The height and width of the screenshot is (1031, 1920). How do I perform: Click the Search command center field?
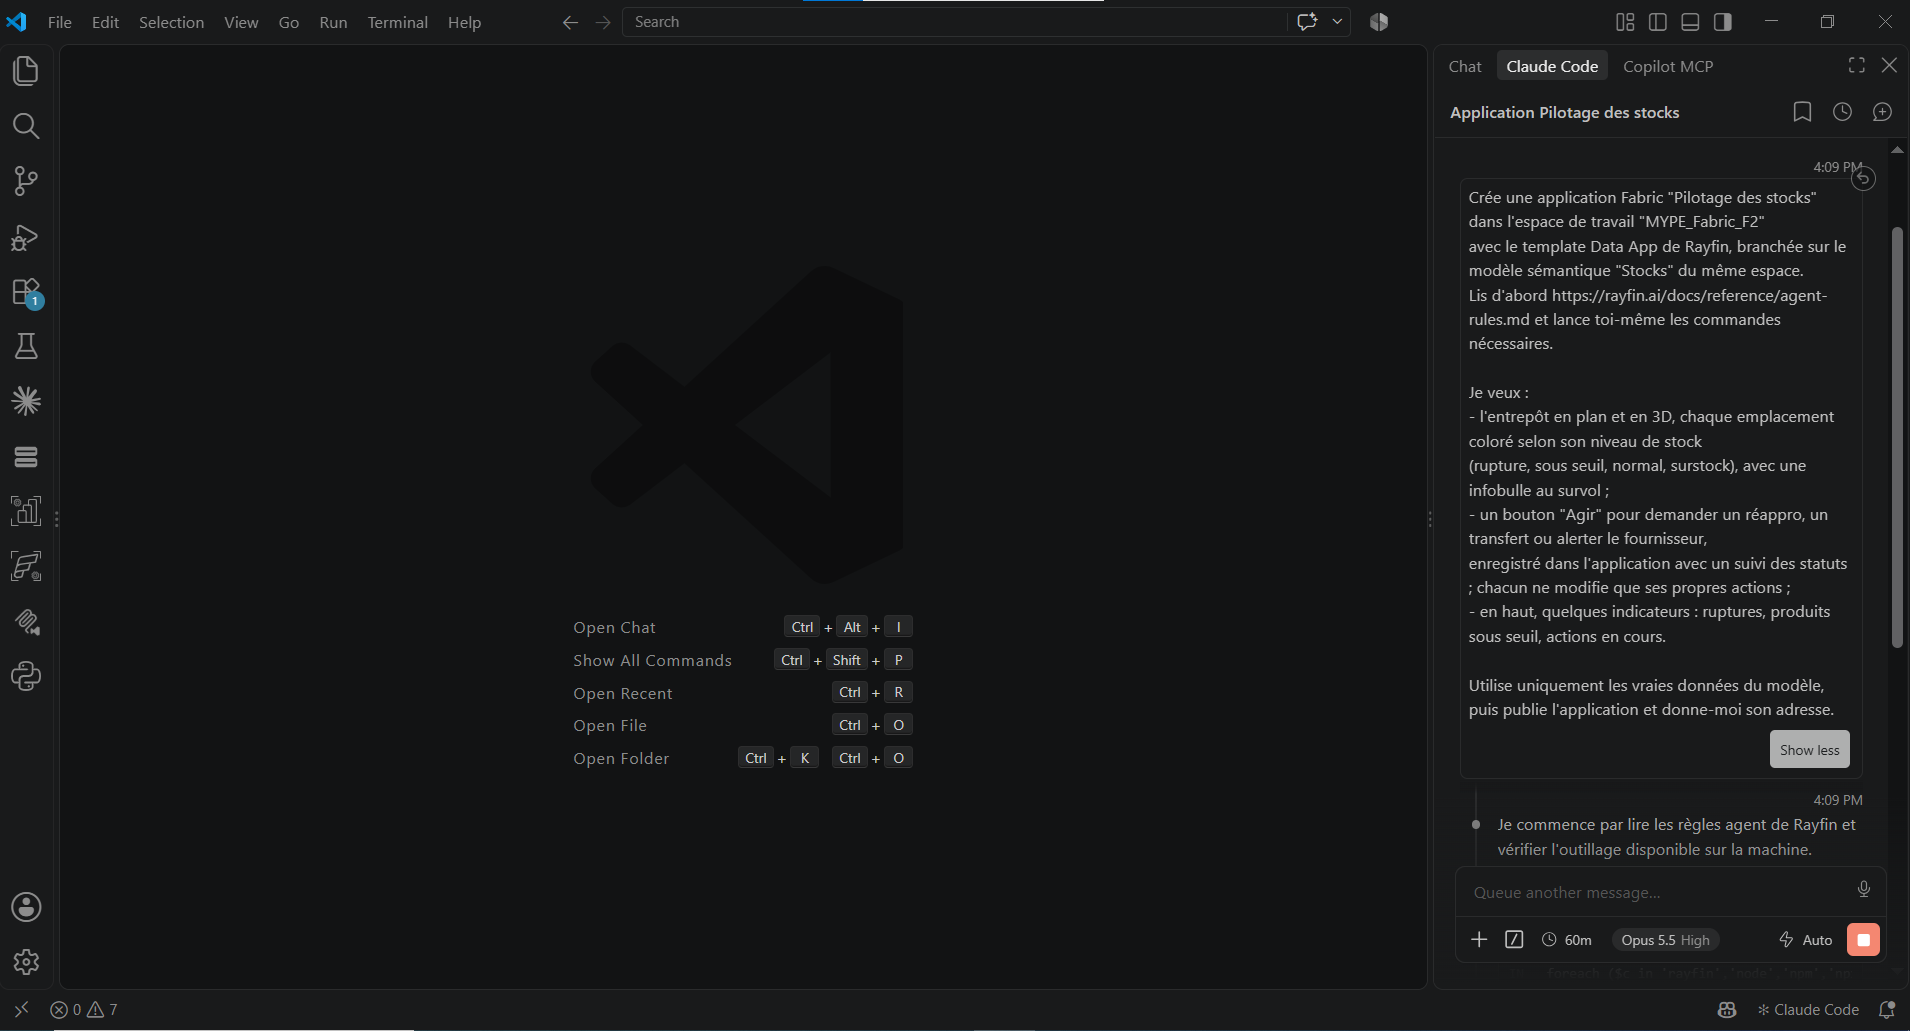point(955,22)
